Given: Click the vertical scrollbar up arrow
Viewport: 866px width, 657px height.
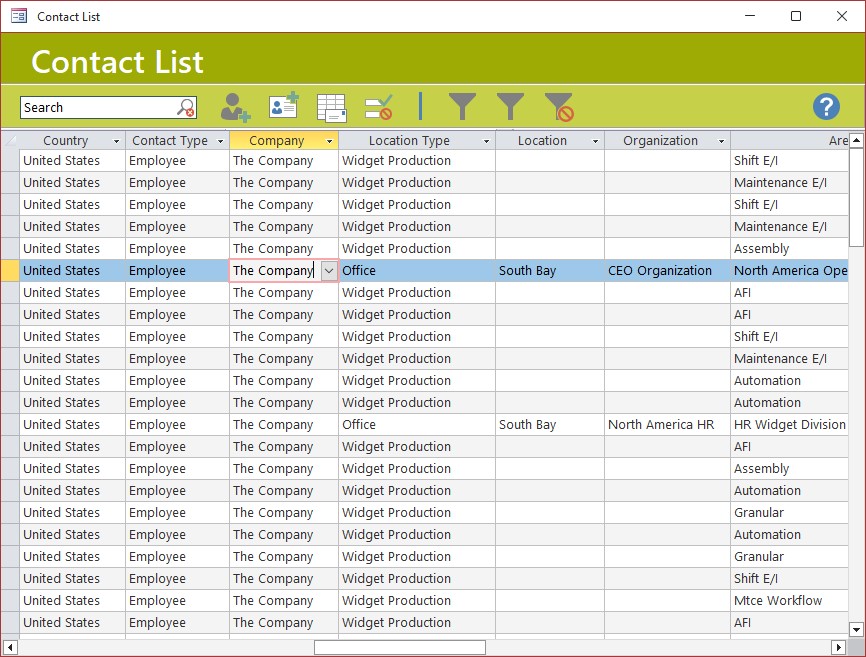Looking at the screenshot, I should click(x=856, y=140).
